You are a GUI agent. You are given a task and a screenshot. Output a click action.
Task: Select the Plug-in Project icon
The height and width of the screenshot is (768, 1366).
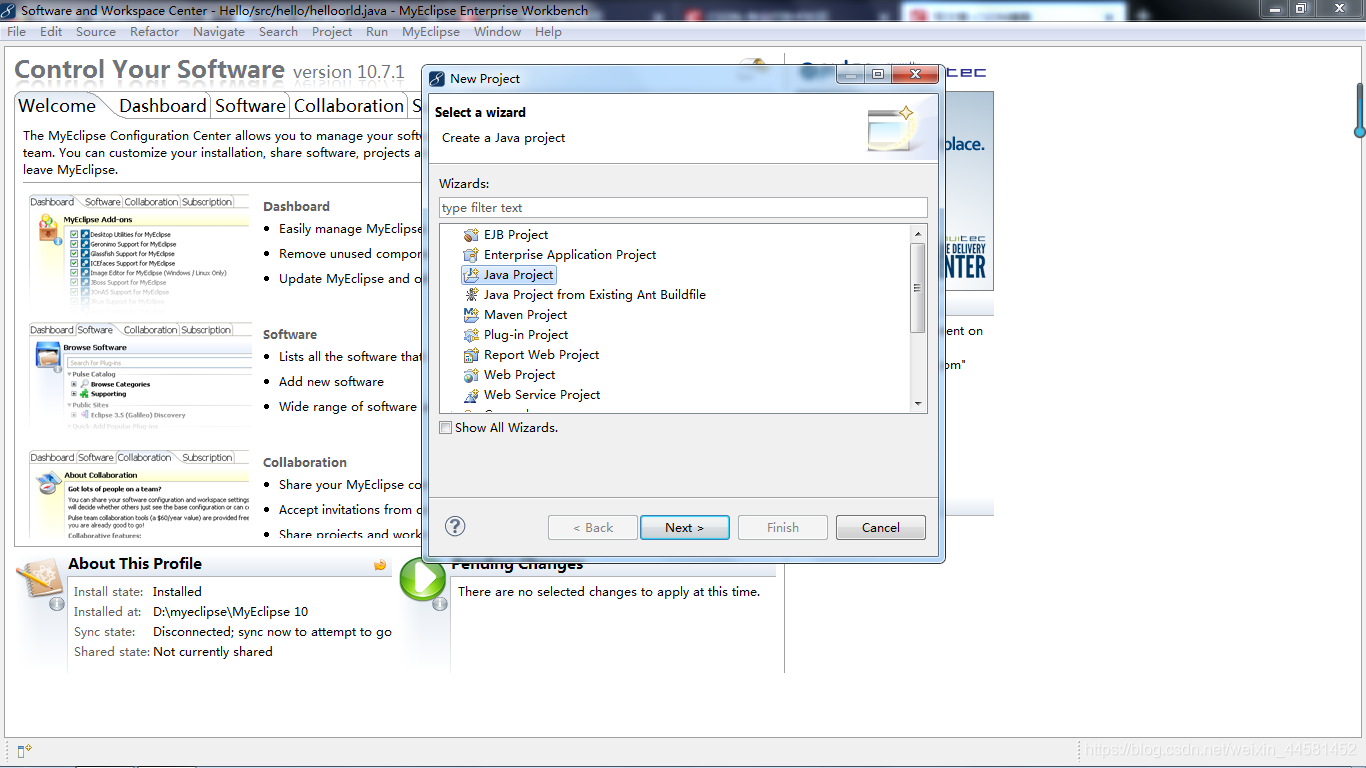click(471, 335)
